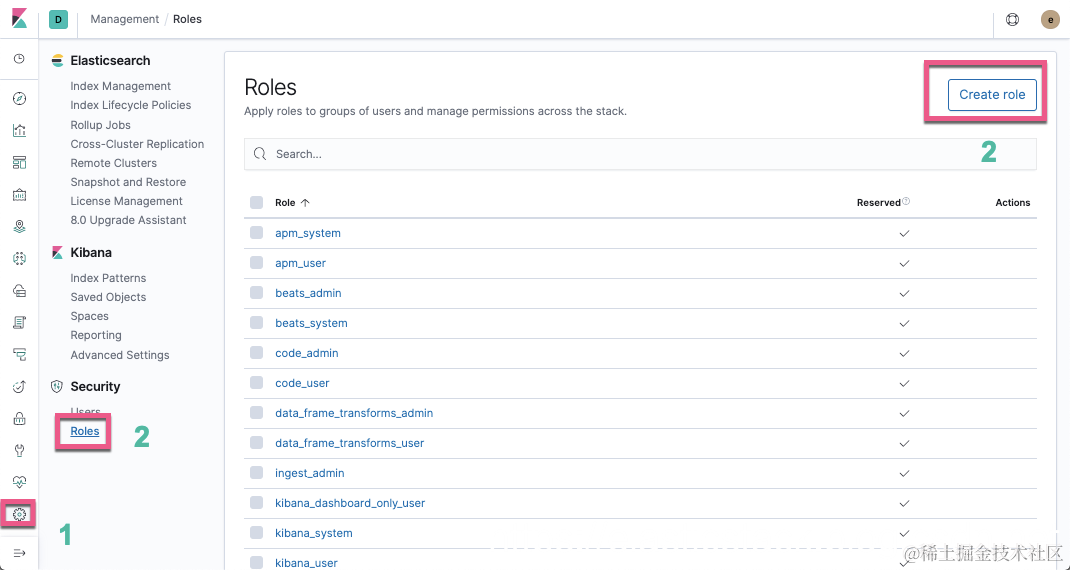
Task: Open Advanced Settings under Kibana
Action: pyautogui.click(x=119, y=355)
